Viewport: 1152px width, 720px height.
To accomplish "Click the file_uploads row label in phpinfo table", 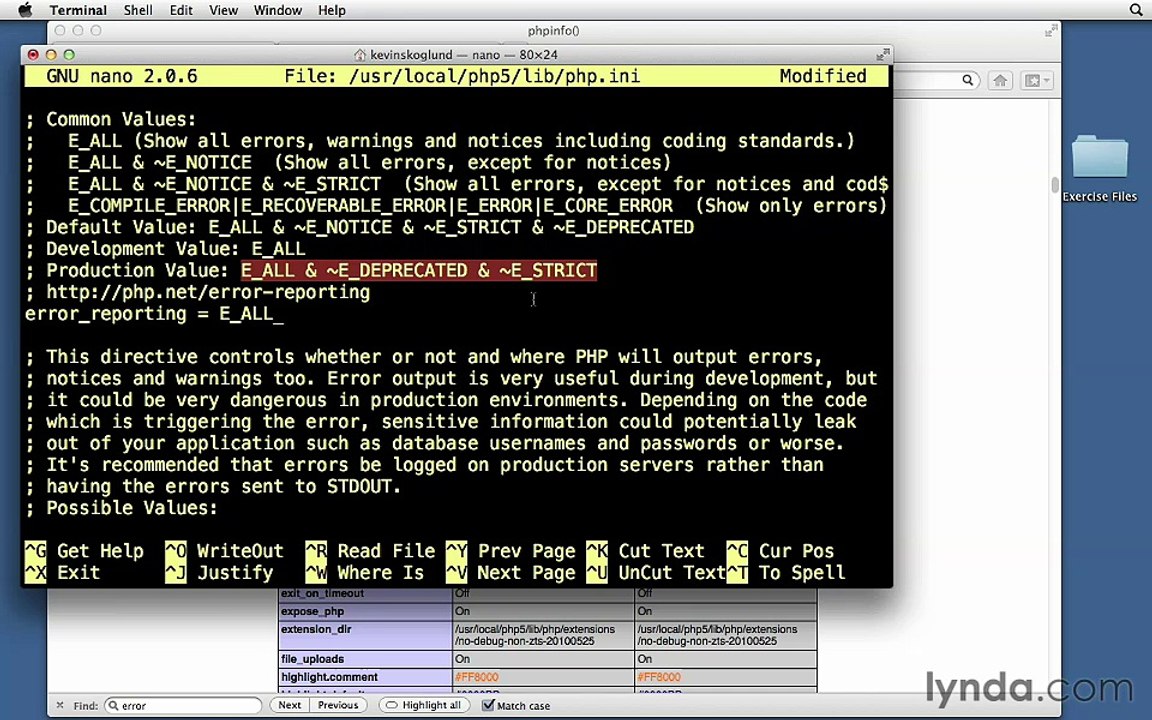I will (x=312, y=659).
